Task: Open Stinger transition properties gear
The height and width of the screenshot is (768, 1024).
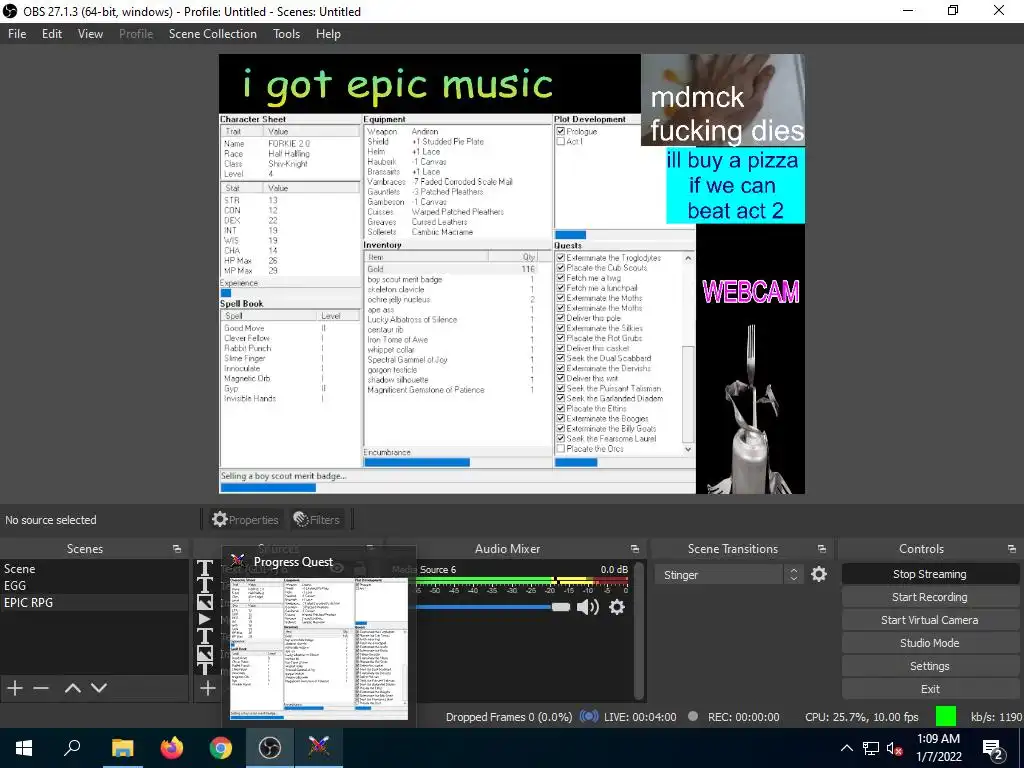Action: point(819,574)
